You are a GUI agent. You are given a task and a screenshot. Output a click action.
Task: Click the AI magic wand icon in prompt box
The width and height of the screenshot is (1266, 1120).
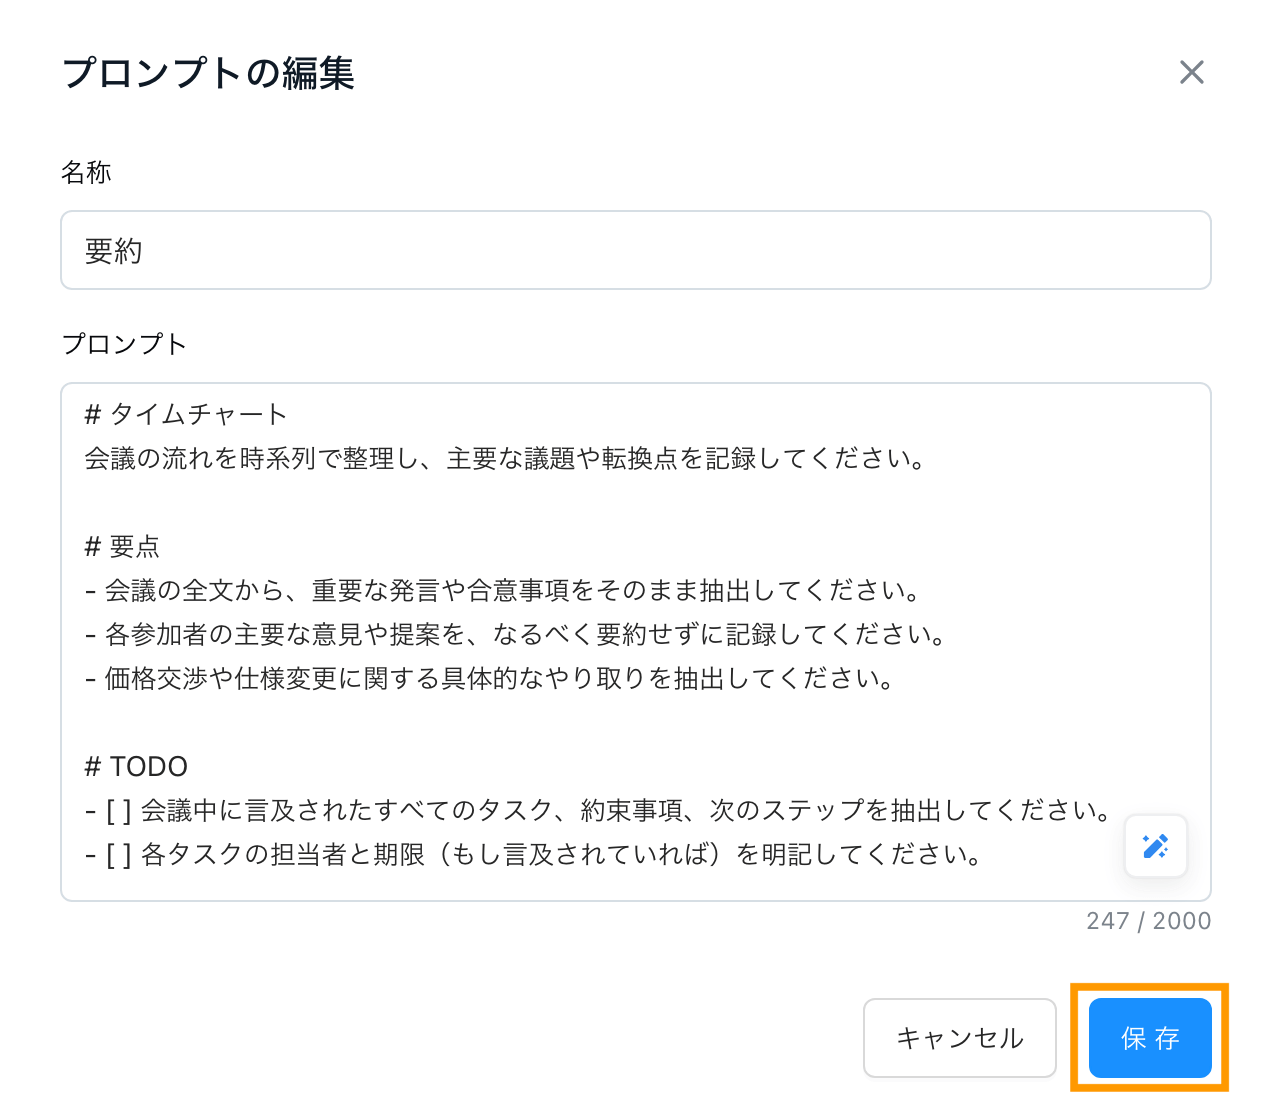point(1155,847)
